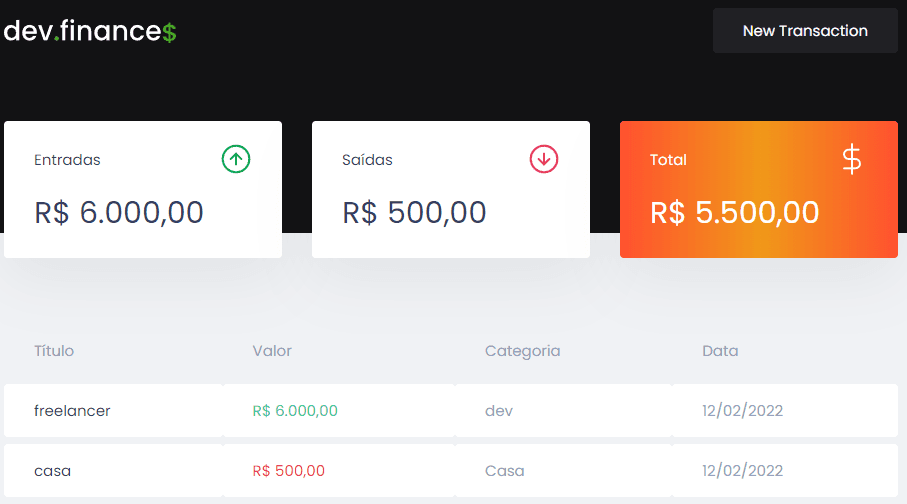Image resolution: width=907 pixels, height=504 pixels.
Task: Select the Entradas summary card
Action: pyautogui.click(x=143, y=189)
